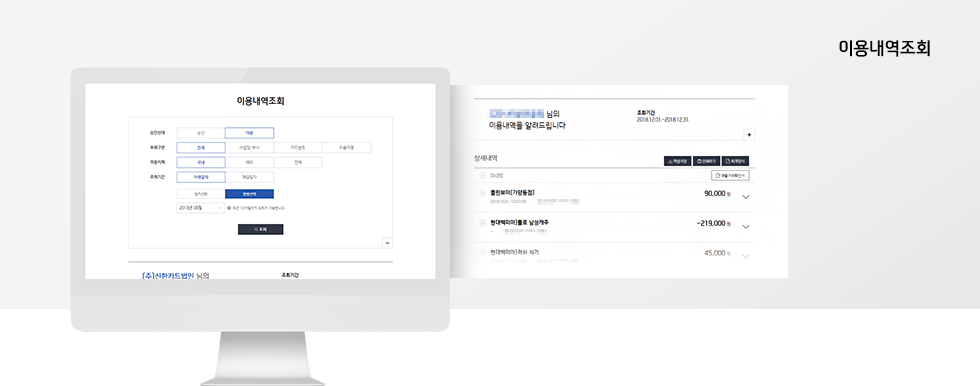Select the highlighted option beside 승인 in 승인상태 row
This screenshot has width=980, height=386.
(249, 133)
